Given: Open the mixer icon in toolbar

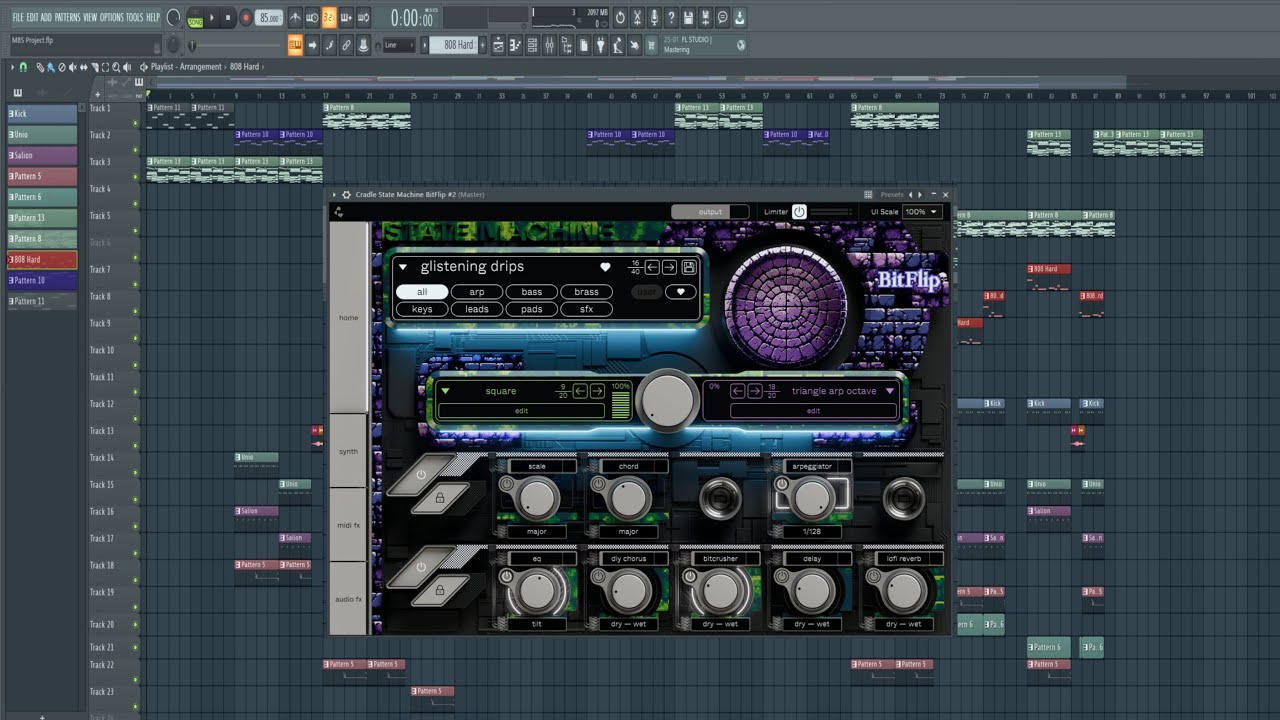Looking at the screenshot, I should pyautogui.click(x=549, y=45).
